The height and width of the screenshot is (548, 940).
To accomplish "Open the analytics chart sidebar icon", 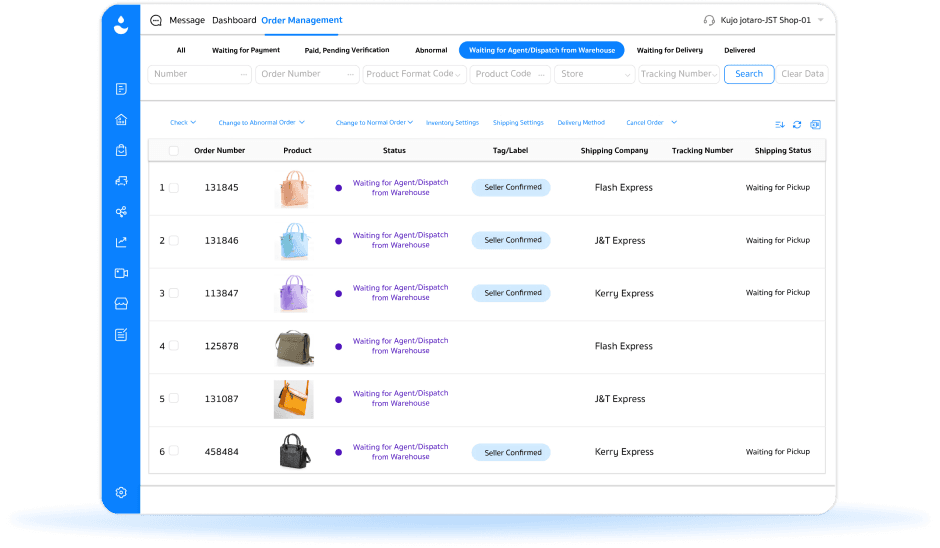I will click(121, 242).
